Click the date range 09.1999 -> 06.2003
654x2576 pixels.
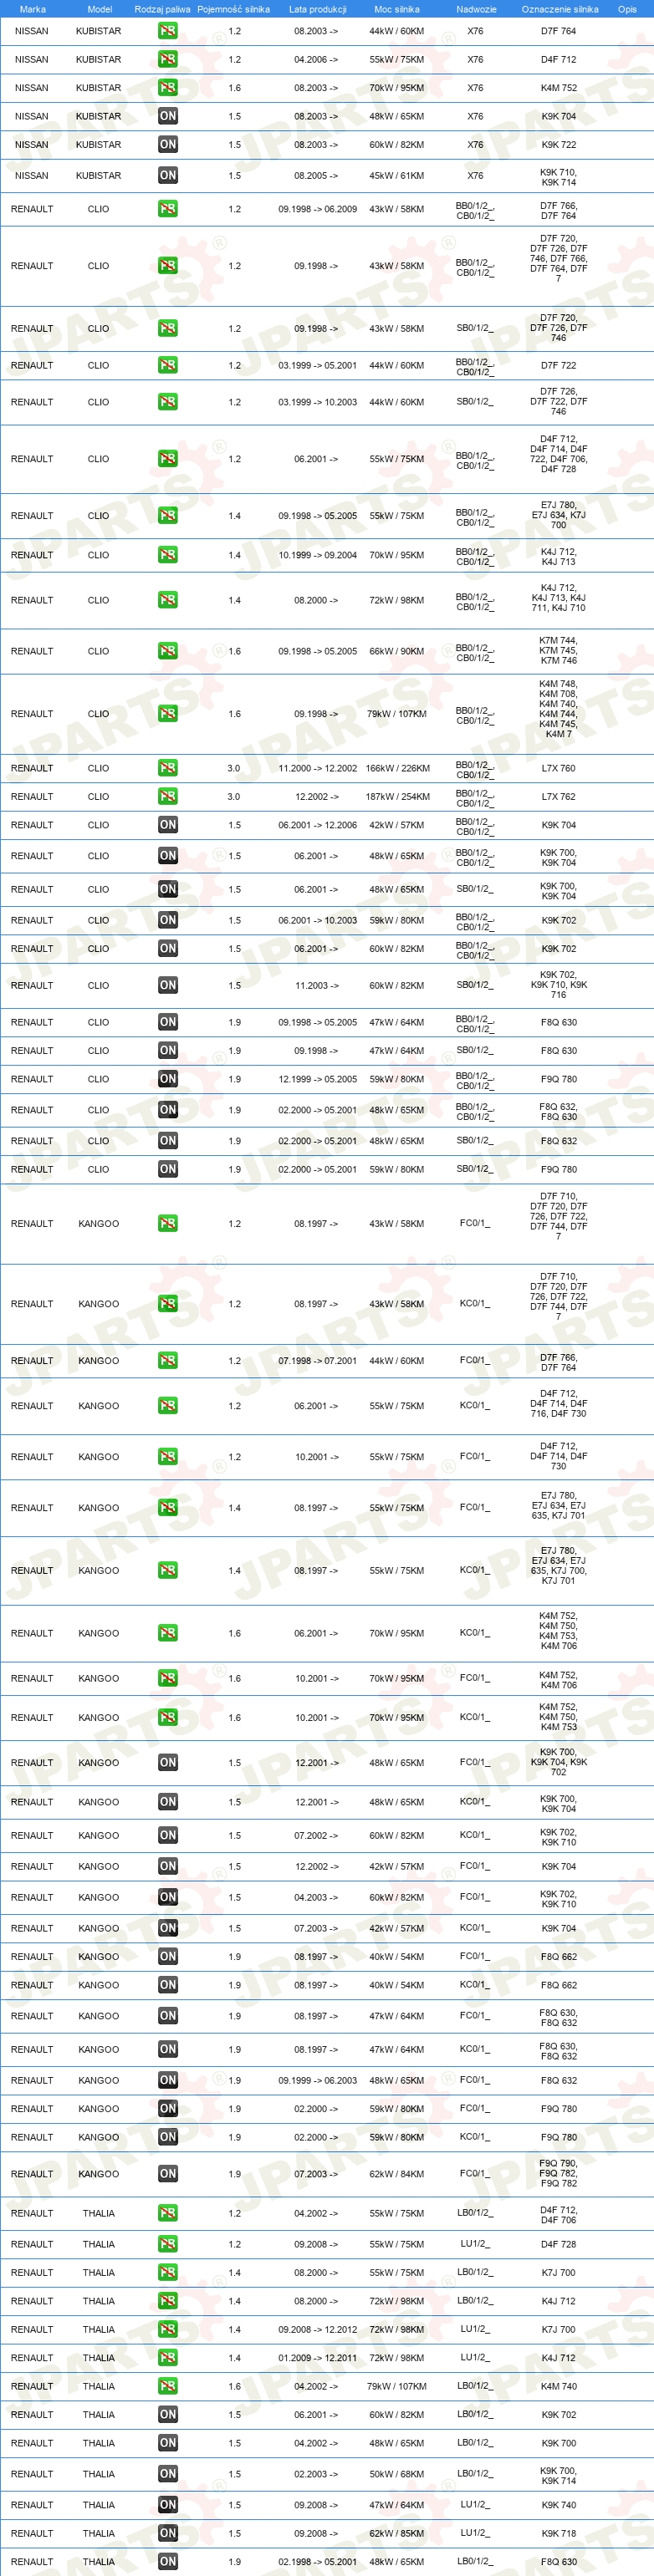click(317, 2081)
